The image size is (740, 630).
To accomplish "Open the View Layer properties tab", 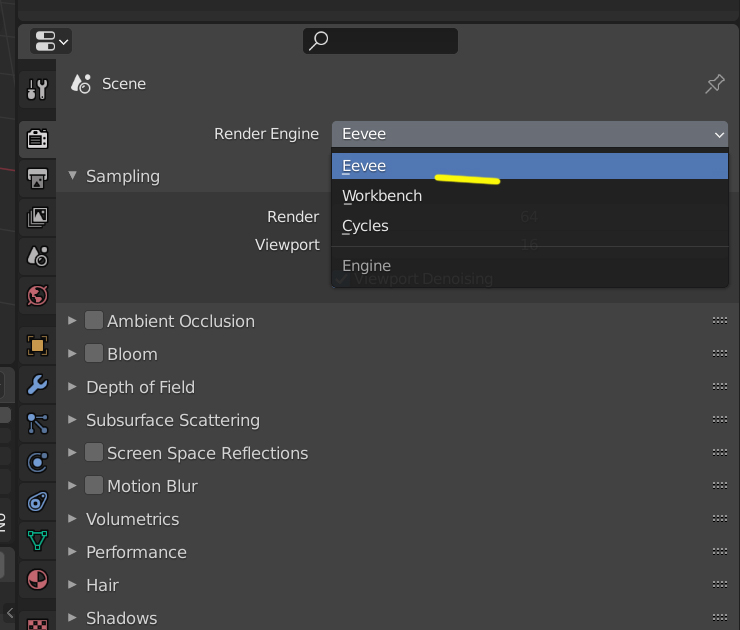I will [x=37, y=216].
